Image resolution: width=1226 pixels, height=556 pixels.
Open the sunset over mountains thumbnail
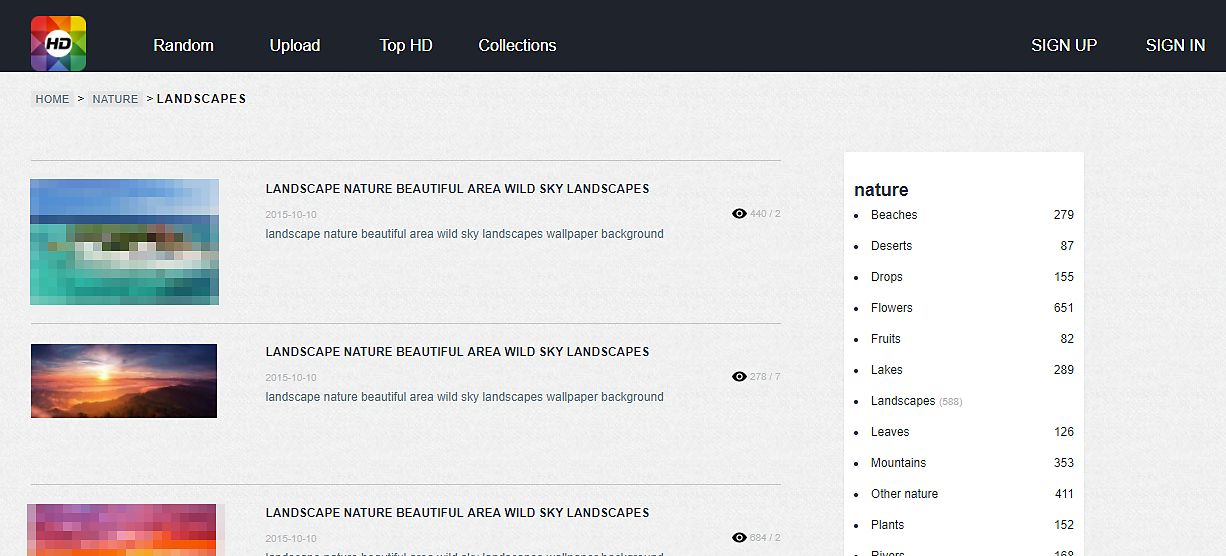coord(124,381)
